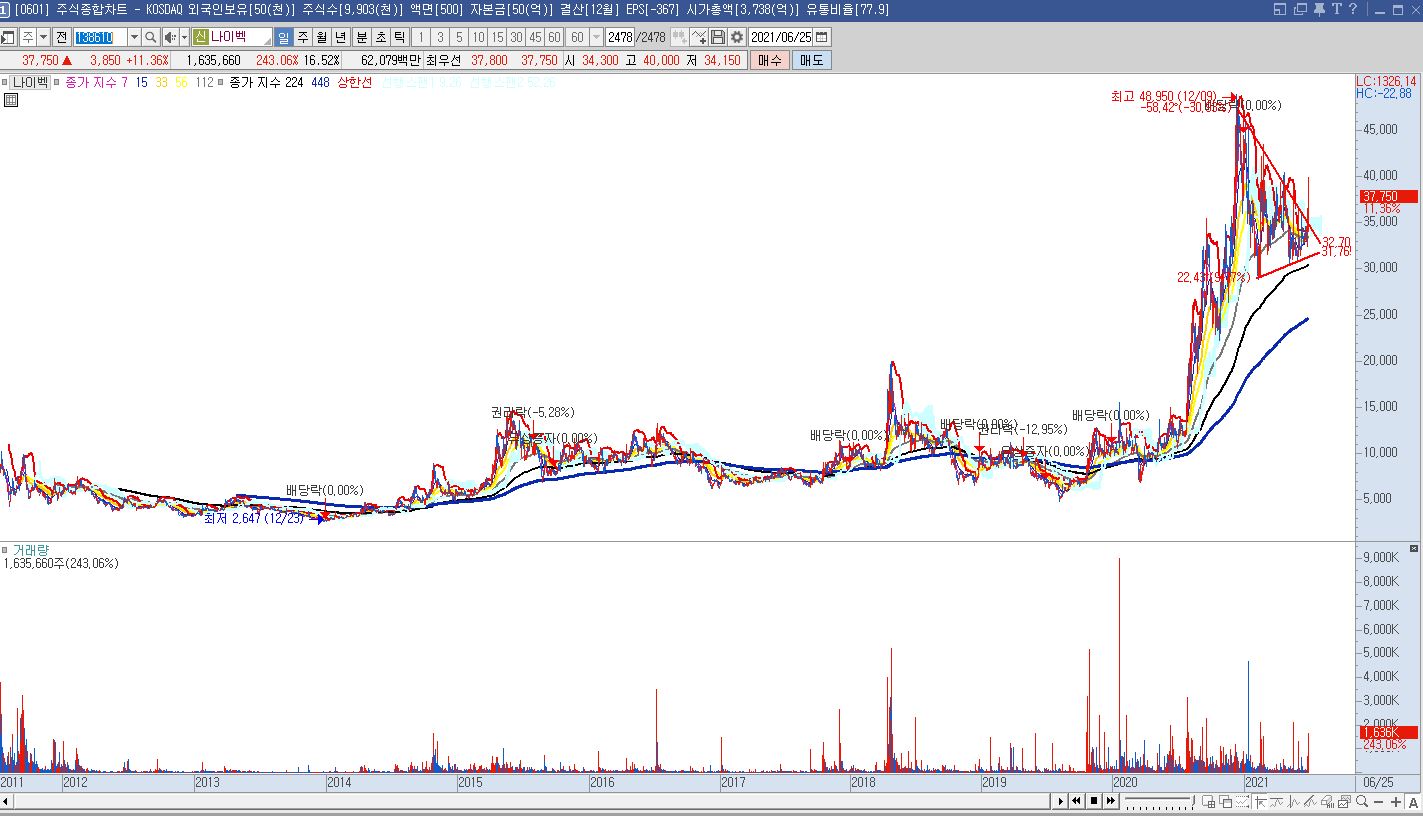Toggle the 나이벡 legend checkbox

6,82
